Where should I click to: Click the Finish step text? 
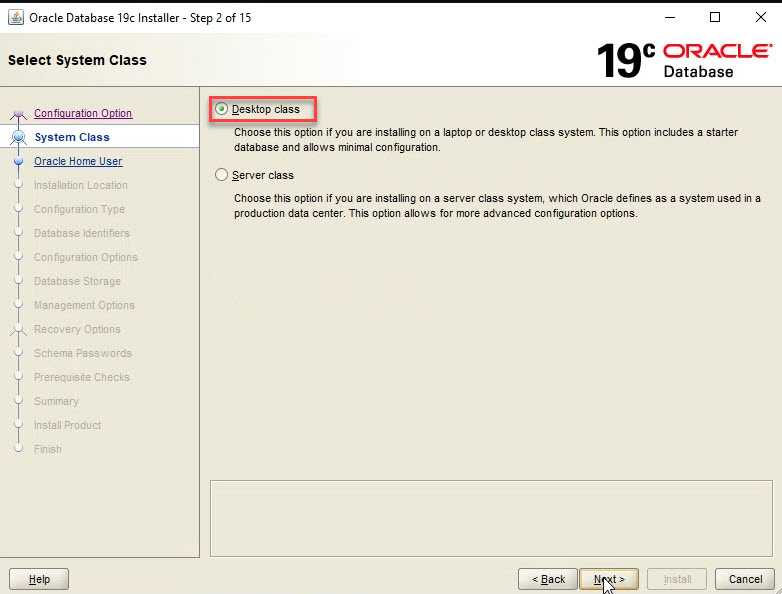point(48,449)
